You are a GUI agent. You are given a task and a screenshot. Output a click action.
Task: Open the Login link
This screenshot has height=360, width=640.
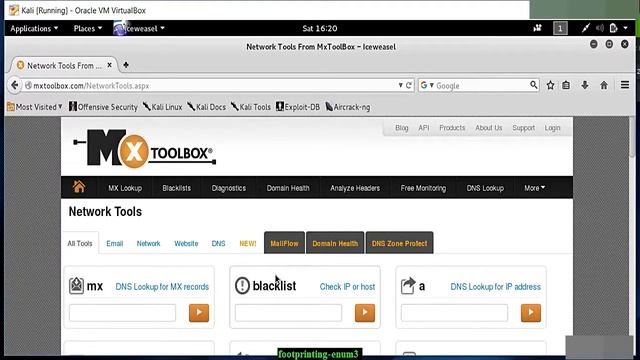tap(552, 128)
